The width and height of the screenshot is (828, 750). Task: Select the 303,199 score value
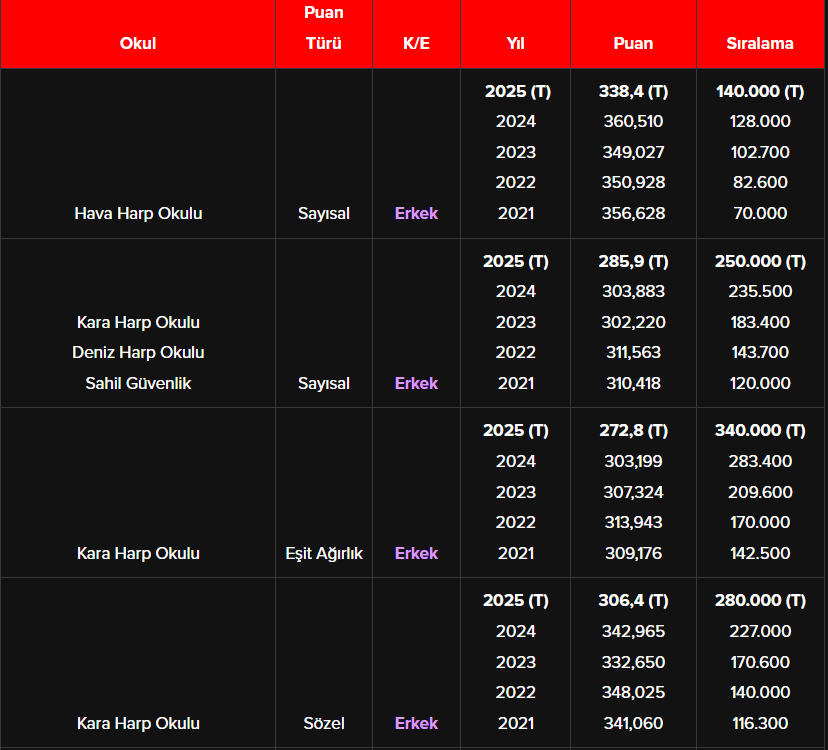(633, 462)
